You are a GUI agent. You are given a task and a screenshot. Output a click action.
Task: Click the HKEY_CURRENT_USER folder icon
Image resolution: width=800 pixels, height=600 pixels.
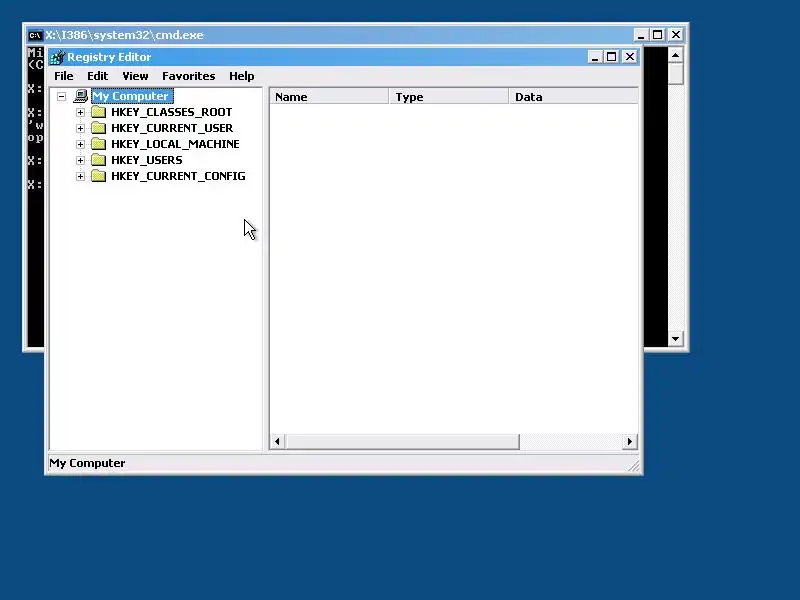[x=98, y=128]
